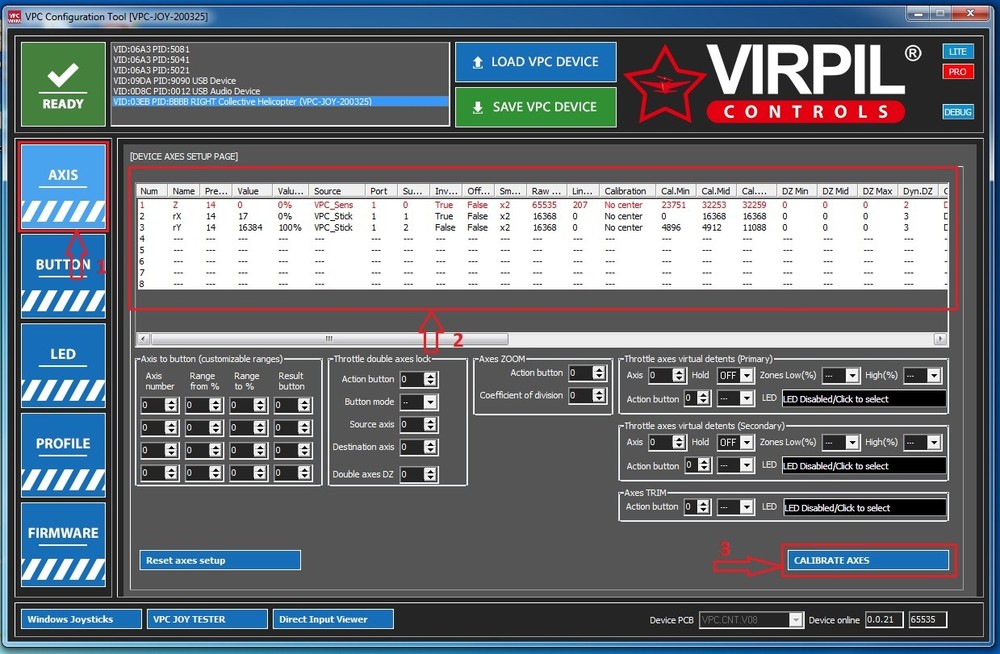Switch to LITE mode
Screen dimensions: 1000x654
[957, 52]
